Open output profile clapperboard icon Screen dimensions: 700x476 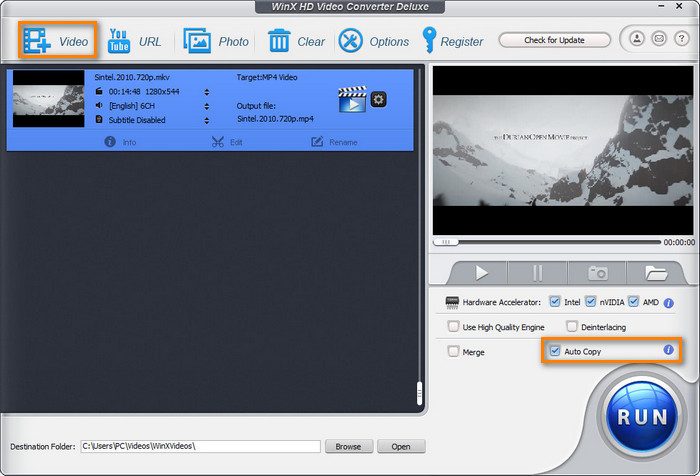pos(352,99)
